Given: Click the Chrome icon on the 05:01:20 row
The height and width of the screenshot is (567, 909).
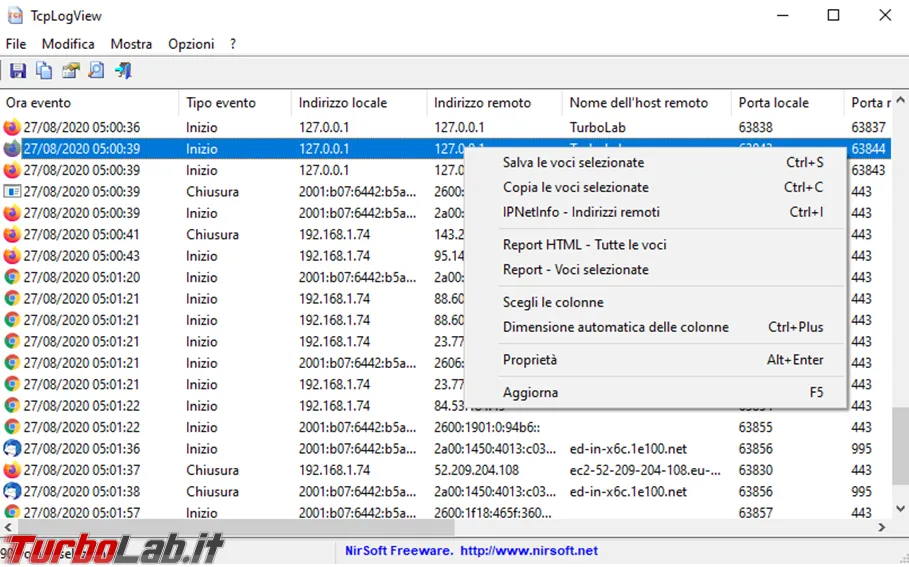Looking at the screenshot, I should (x=12, y=277).
